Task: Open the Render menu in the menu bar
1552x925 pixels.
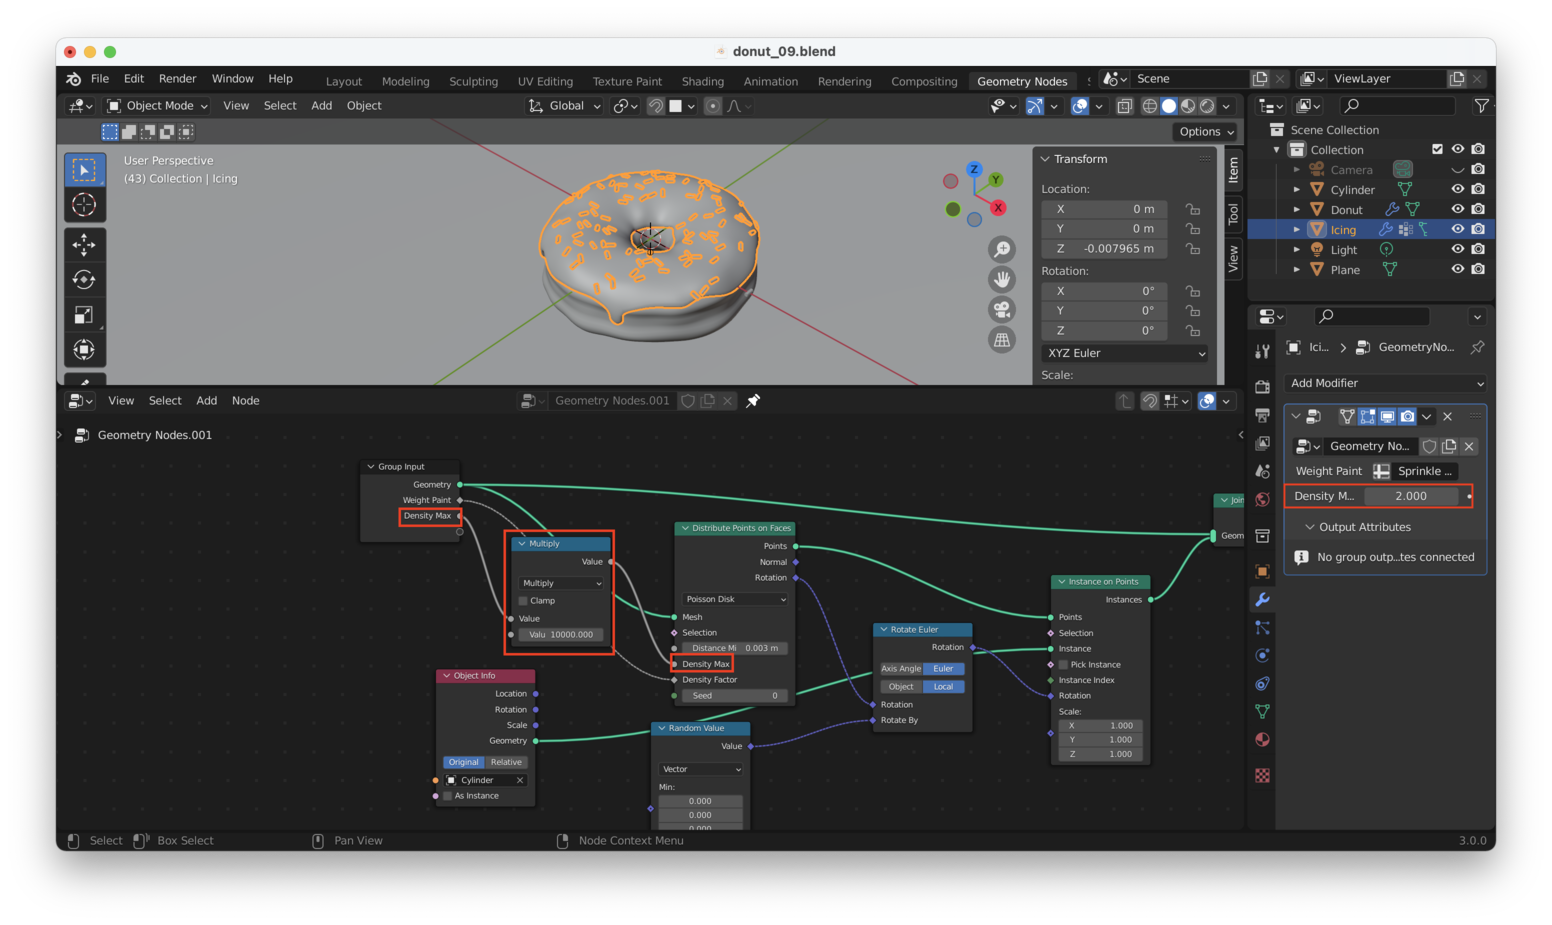Action: (177, 78)
